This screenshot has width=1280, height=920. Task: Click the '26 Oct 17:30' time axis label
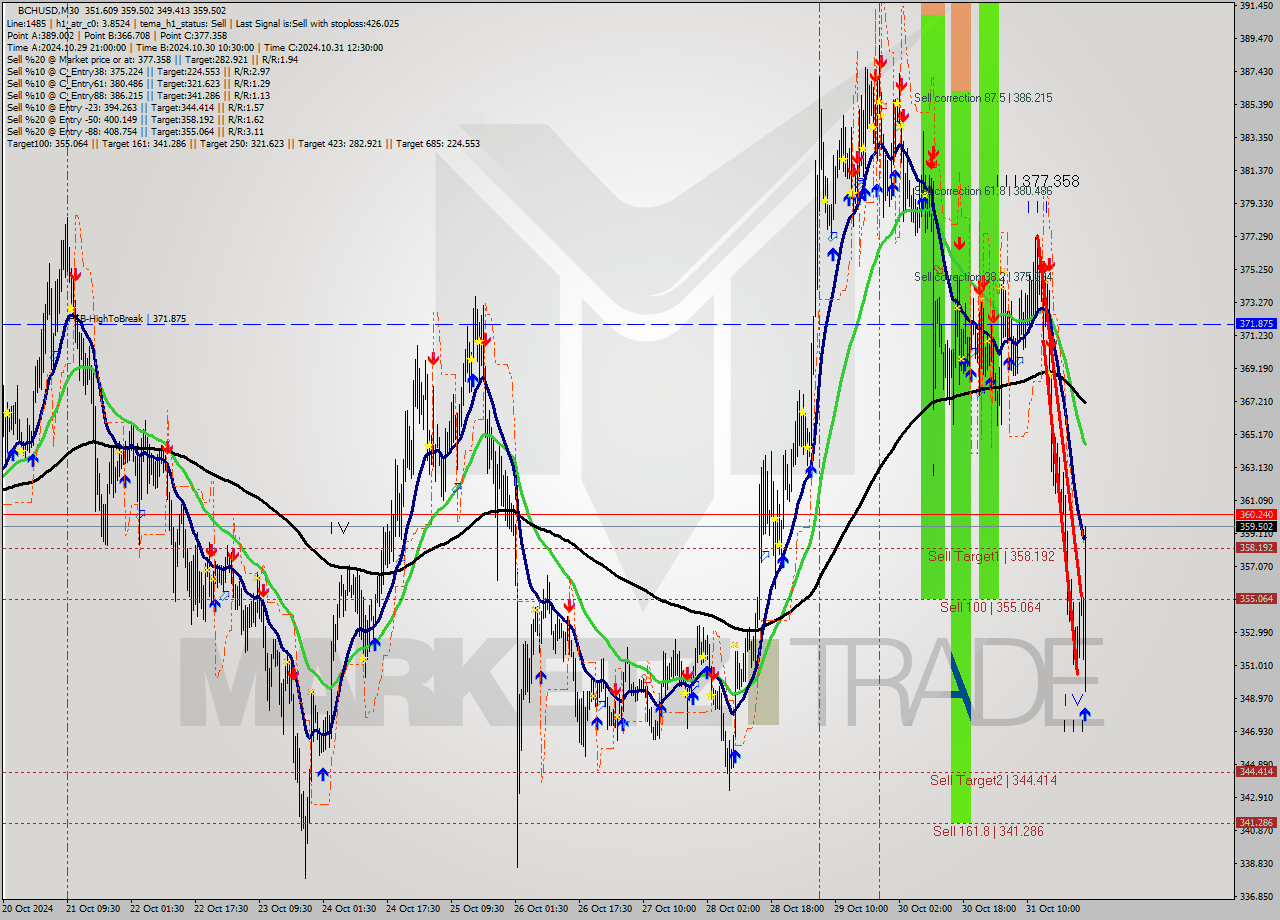[x=605, y=909]
